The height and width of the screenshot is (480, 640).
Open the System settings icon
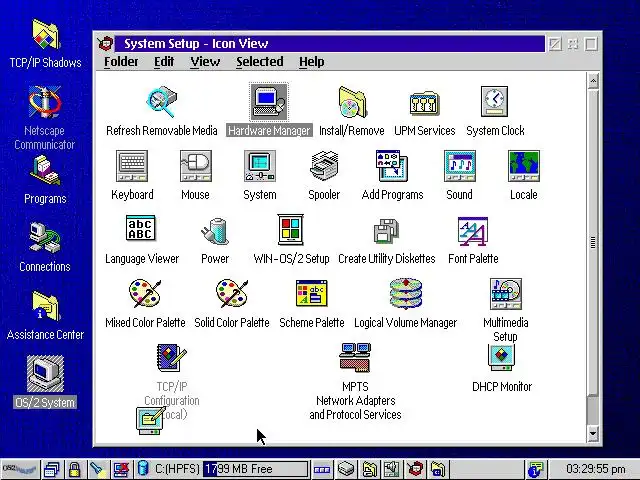click(260, 166)
